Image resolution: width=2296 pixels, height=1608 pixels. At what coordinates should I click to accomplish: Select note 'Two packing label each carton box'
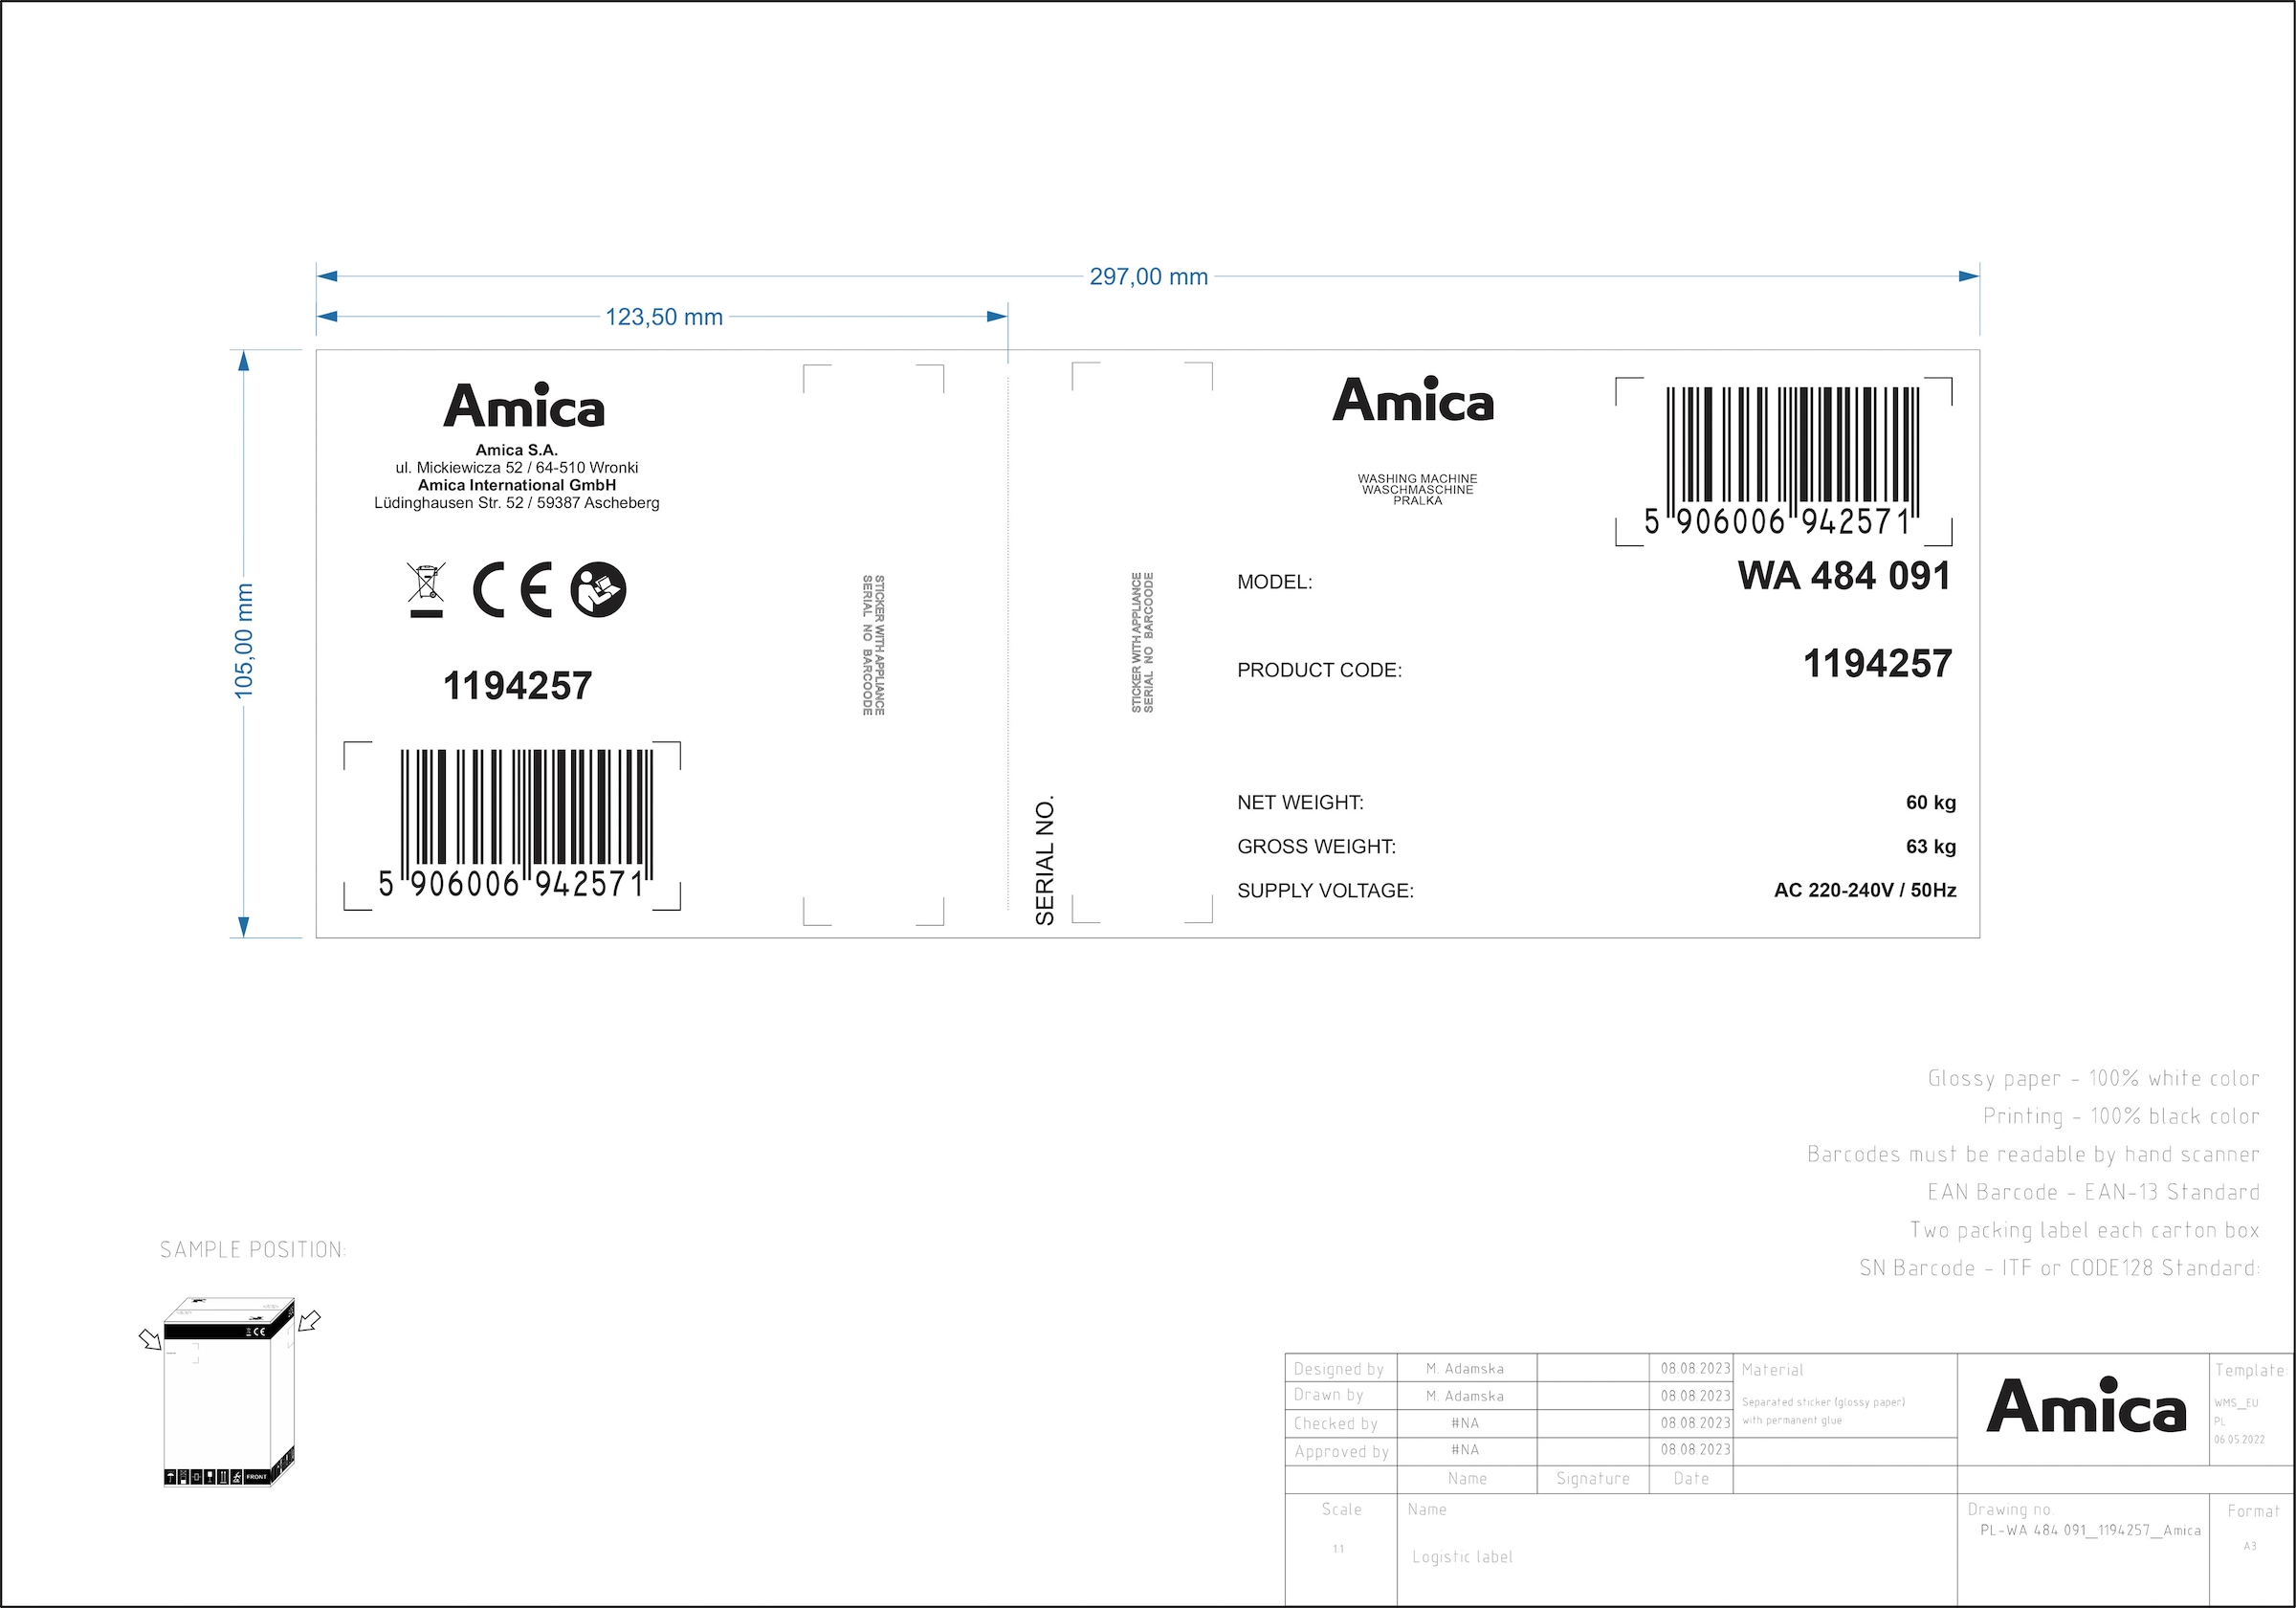(2084, 1230)
